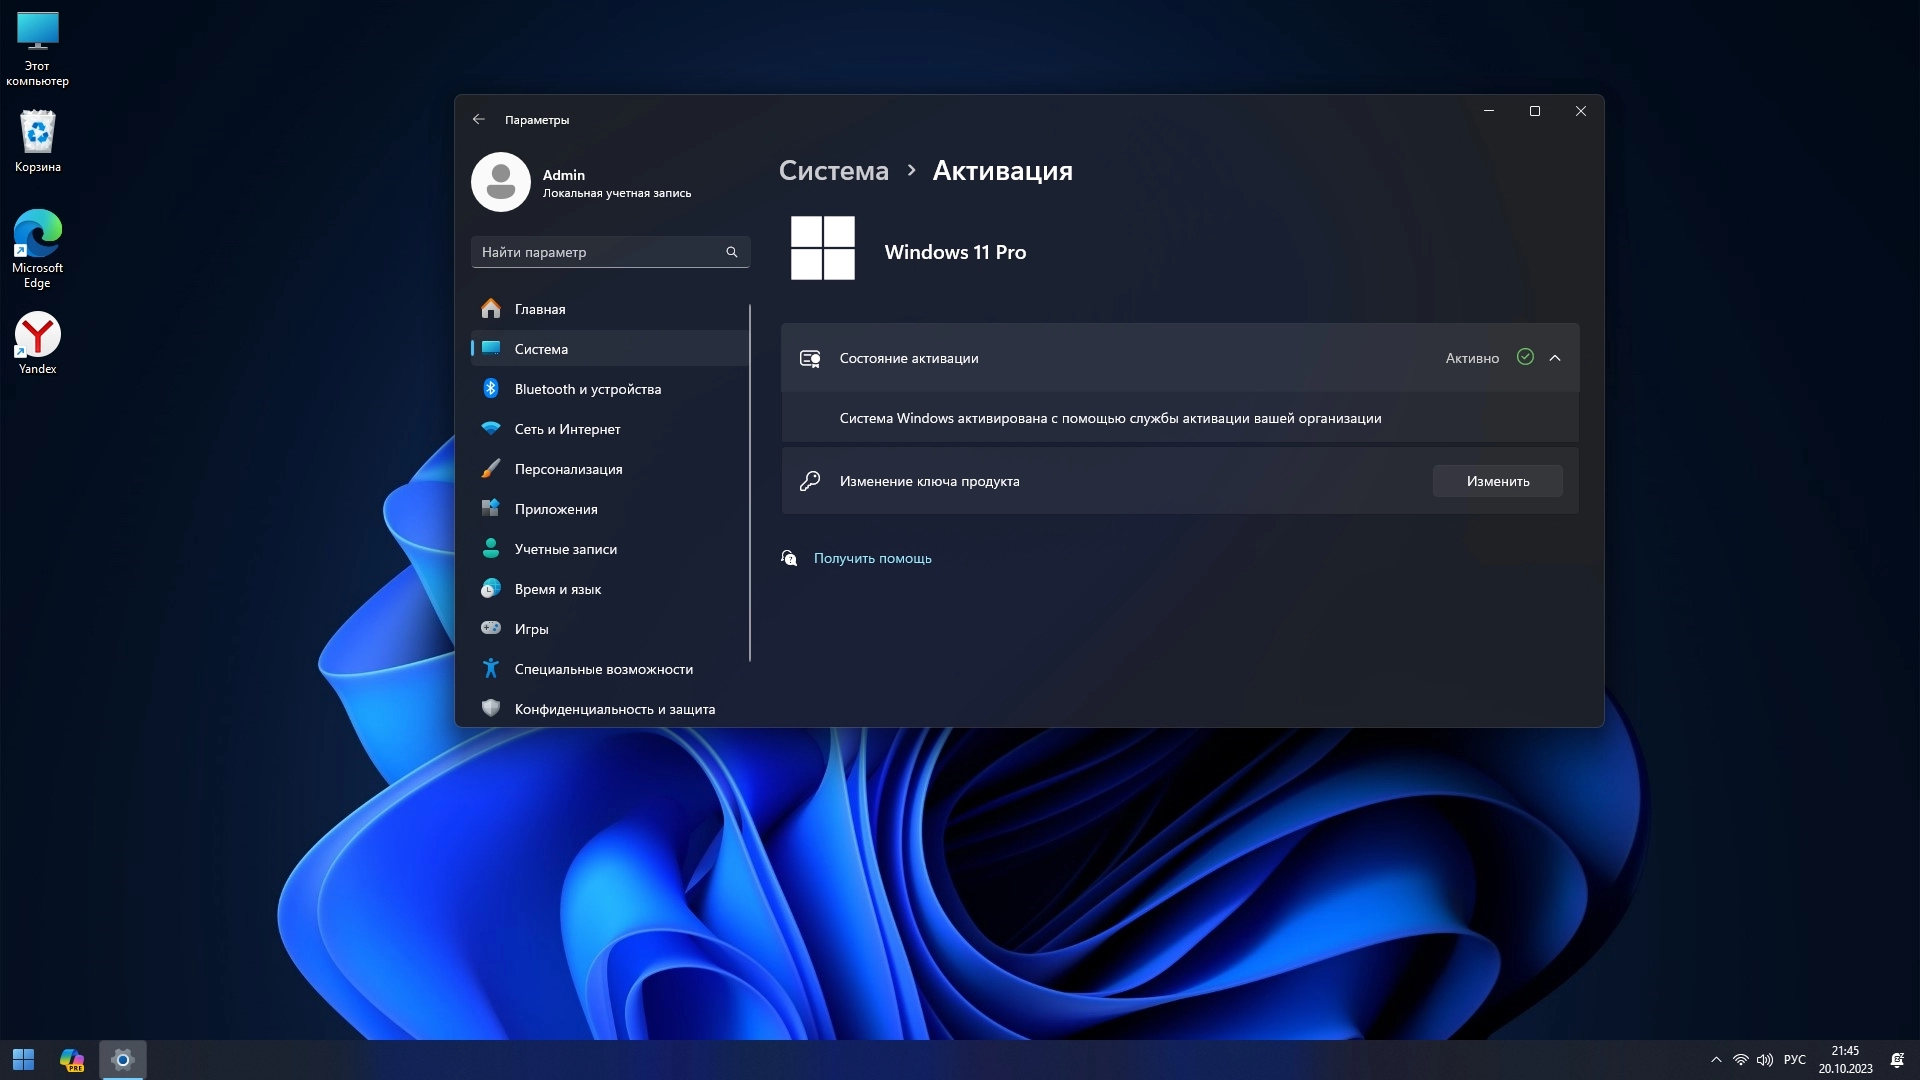Click the Найти параметр search field
The height and width of the screenshot is (1080, 1920).
click(x=600, y=252)
